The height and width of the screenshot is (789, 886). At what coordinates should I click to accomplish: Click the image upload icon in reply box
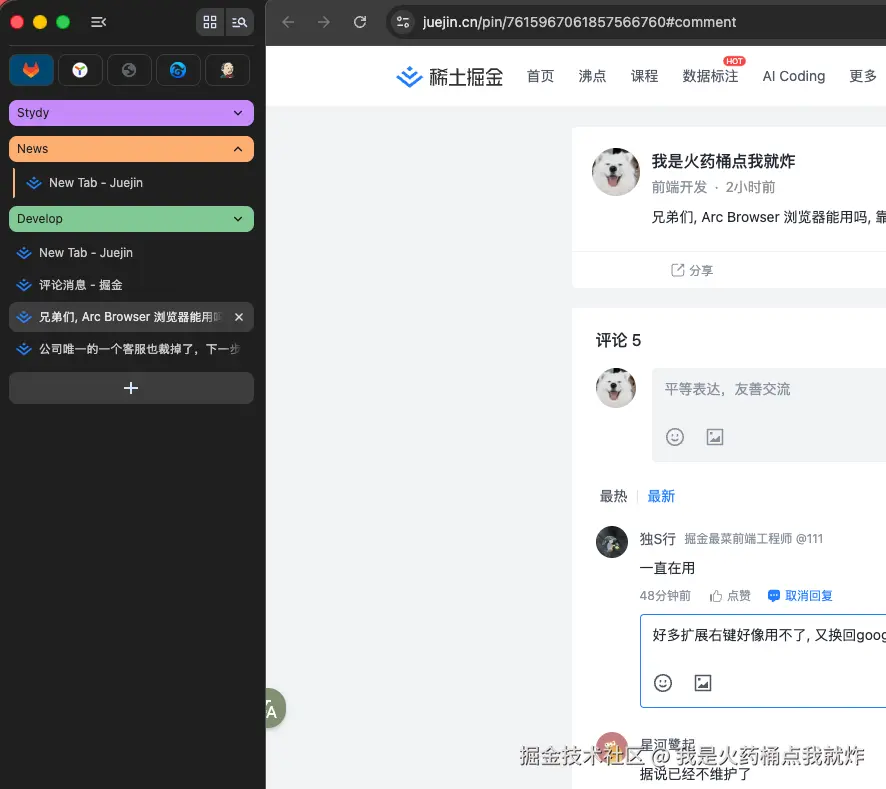click(703, 683)
